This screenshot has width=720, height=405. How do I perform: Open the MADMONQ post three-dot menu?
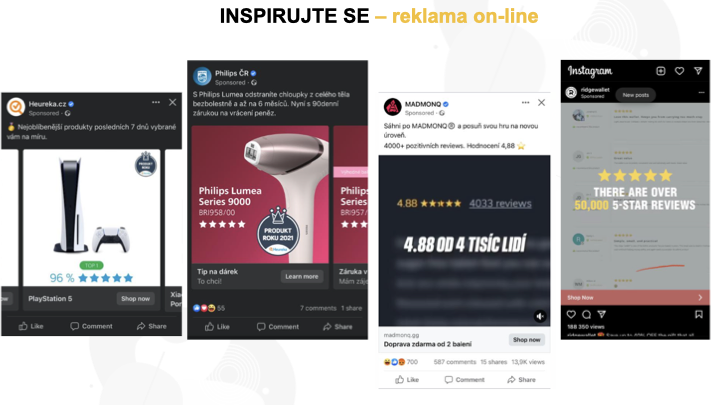[525, 102]
